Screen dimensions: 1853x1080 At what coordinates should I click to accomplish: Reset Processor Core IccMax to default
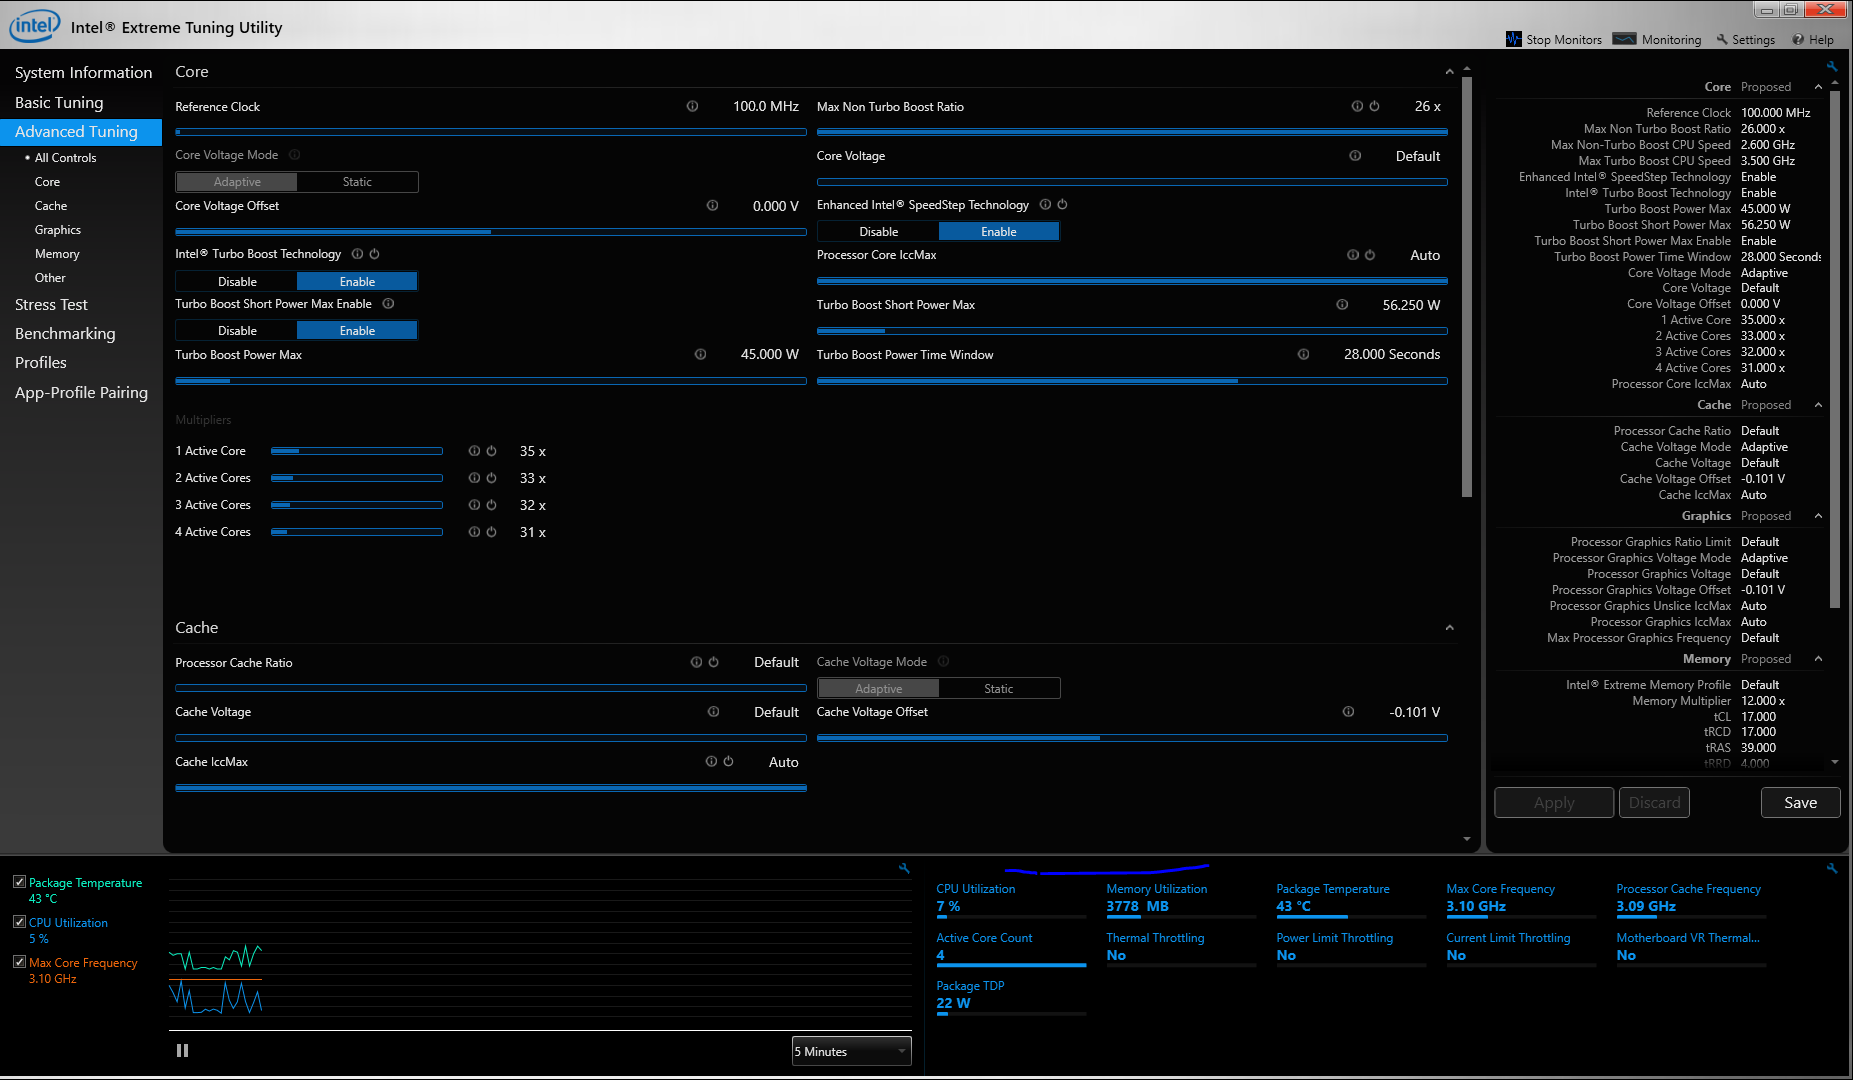(x=1369, y=255)
